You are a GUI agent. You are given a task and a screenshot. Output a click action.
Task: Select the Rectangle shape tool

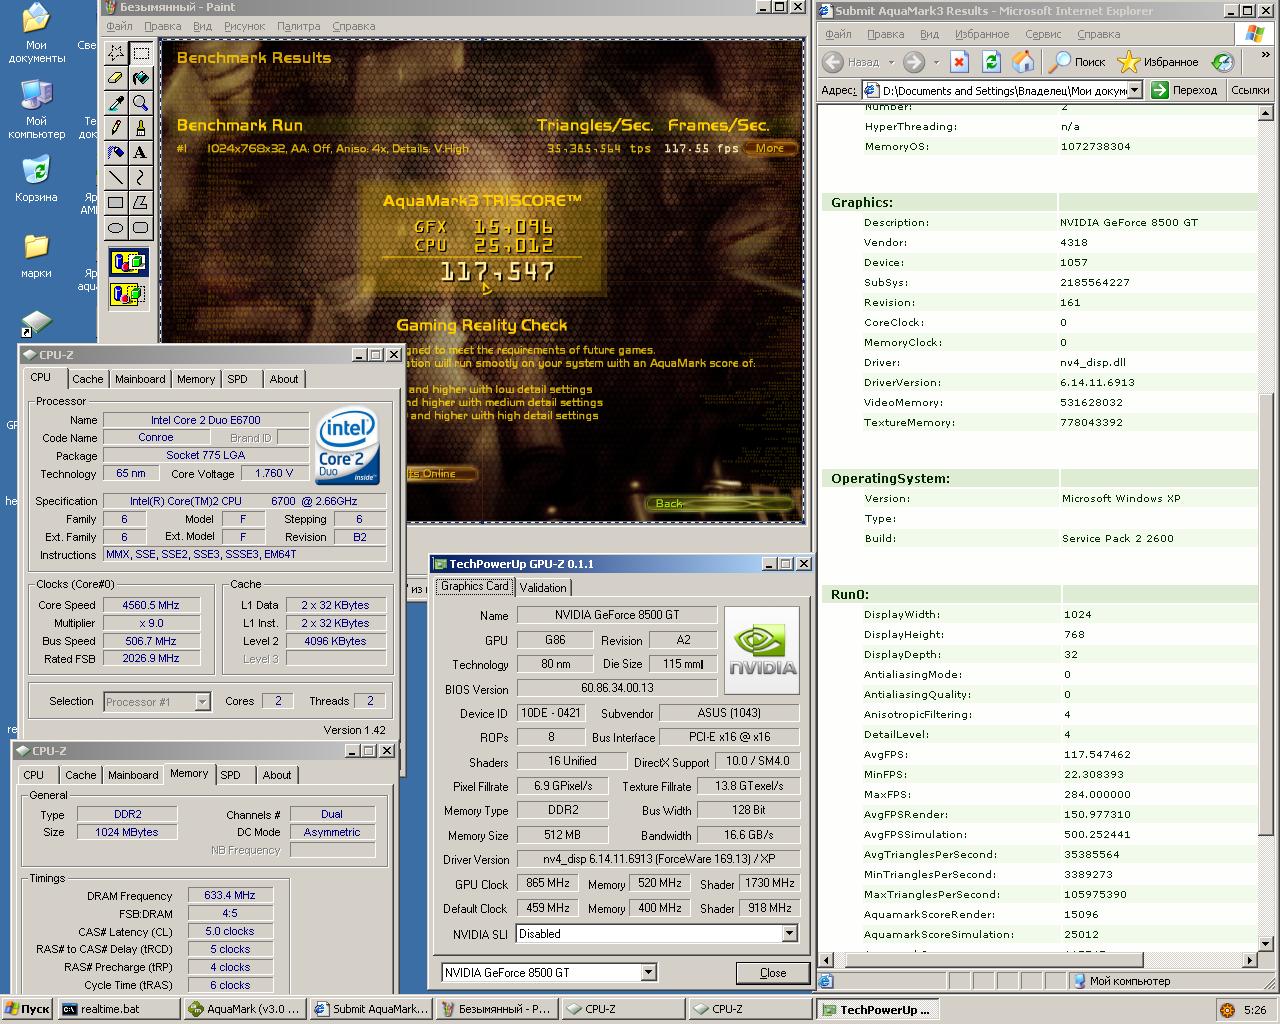tap(116, 203)
